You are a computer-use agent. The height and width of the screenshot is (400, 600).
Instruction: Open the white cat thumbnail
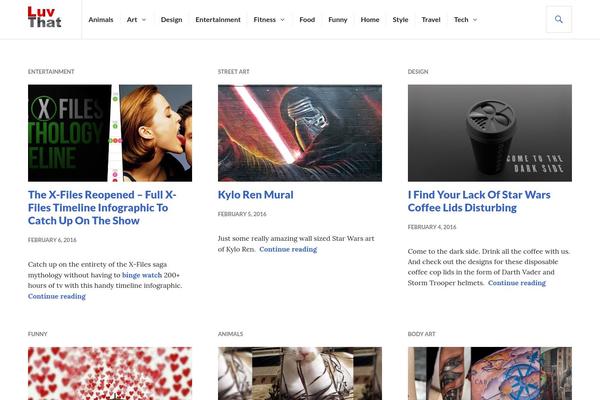tap(300, 374)
